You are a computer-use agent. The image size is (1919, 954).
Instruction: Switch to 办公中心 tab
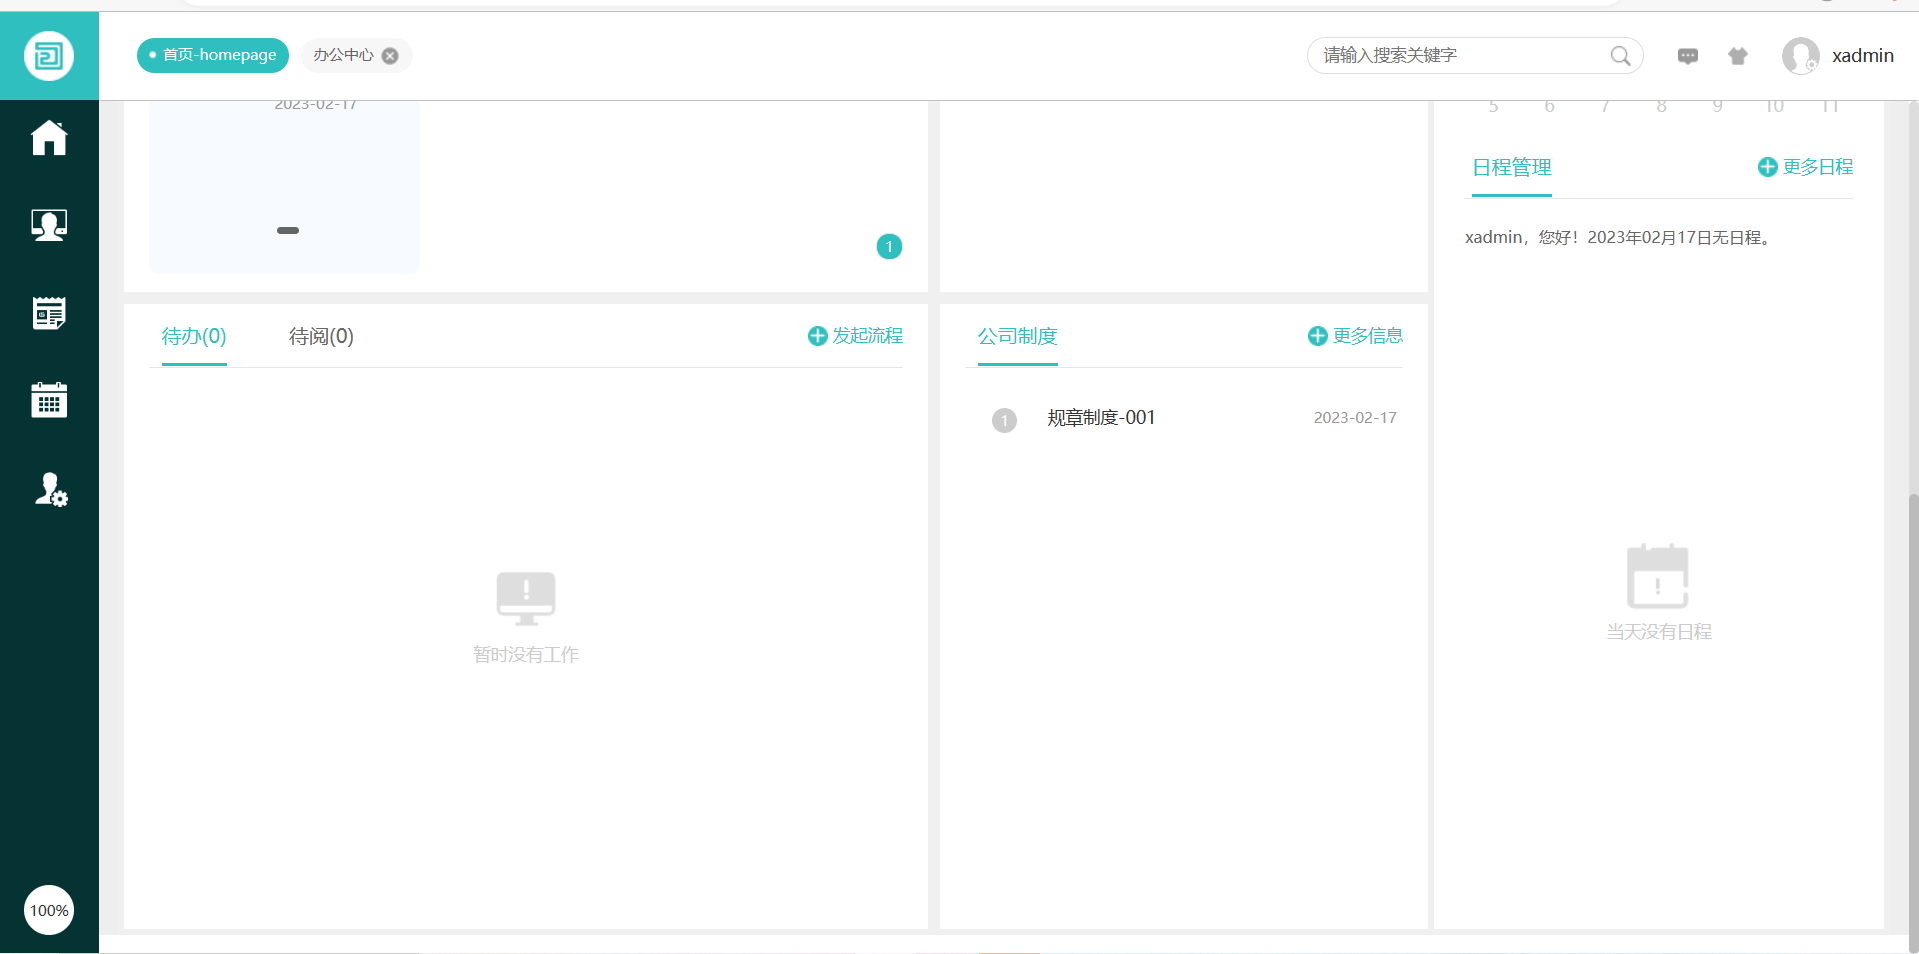coord(343,55)
